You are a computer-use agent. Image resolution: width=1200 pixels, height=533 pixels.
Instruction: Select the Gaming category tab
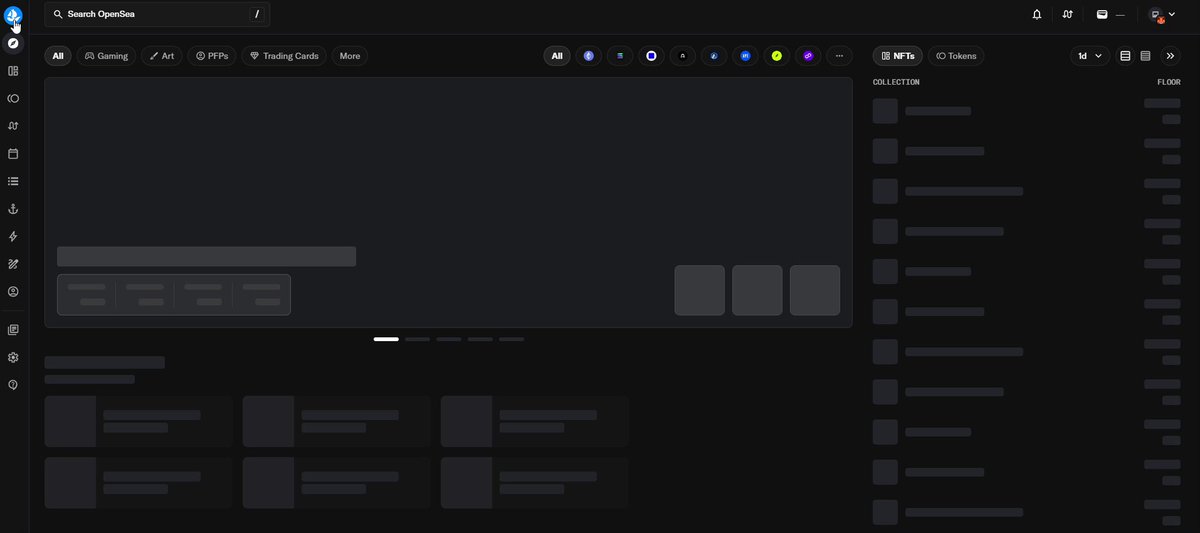(x=106, y=56)
